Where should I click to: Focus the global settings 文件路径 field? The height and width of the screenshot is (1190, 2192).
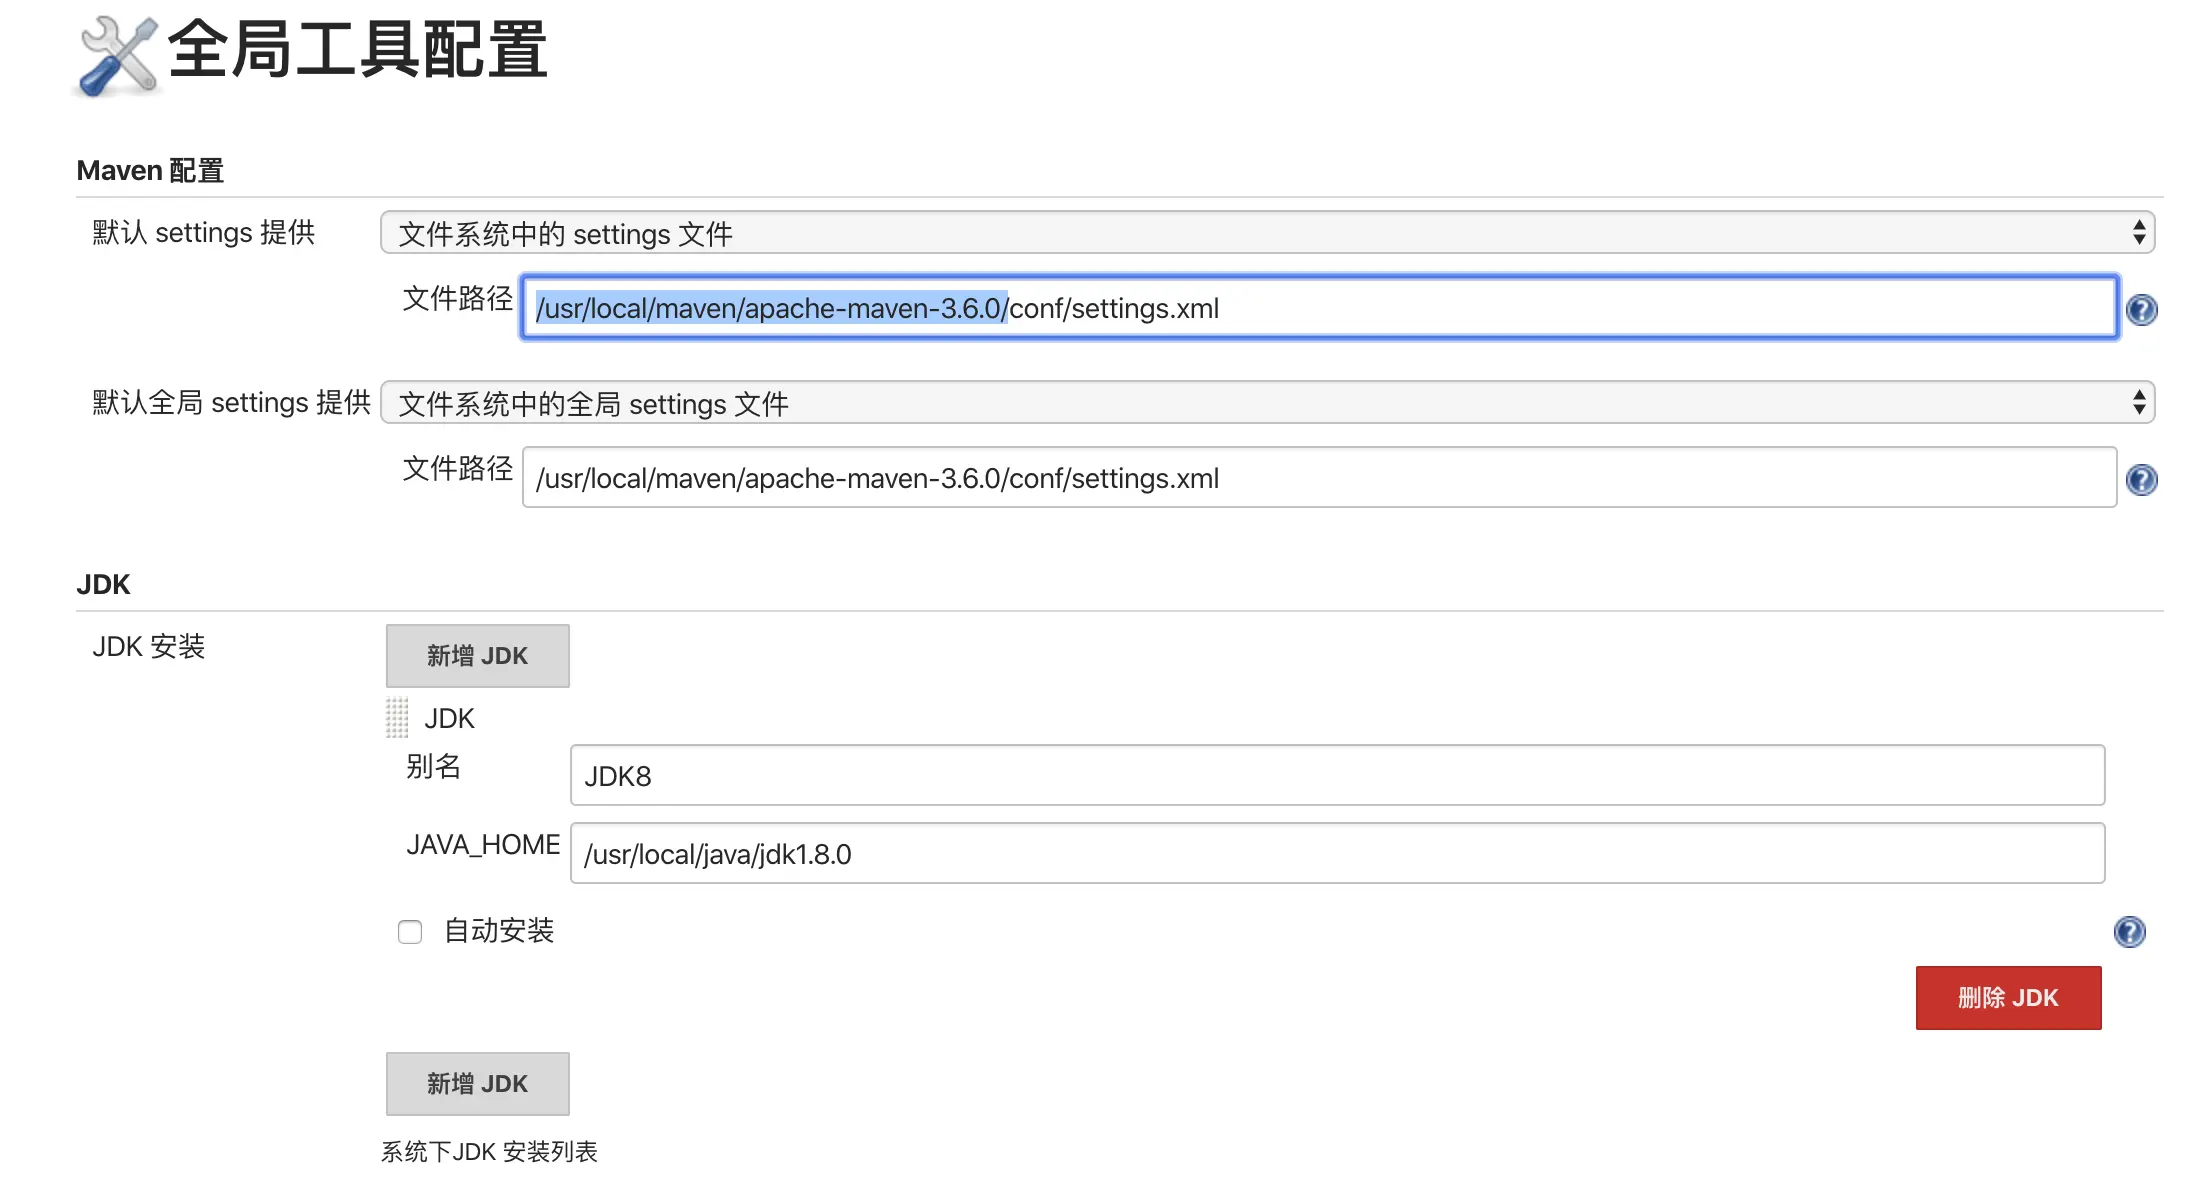(x=1318, y=478)
